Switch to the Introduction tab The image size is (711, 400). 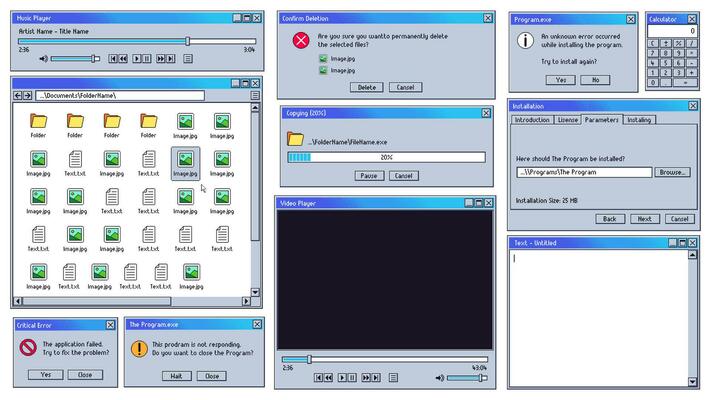[532, 120]
